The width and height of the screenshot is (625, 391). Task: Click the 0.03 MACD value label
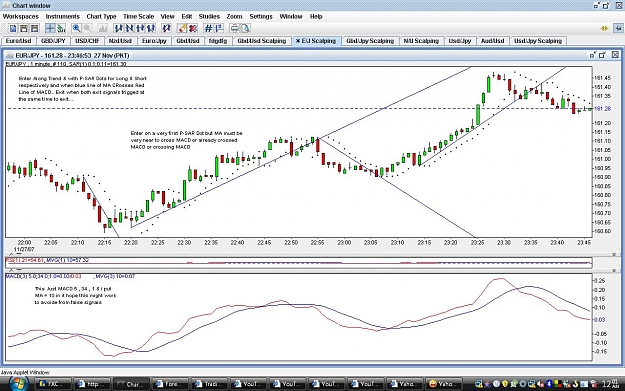point(599,320)
